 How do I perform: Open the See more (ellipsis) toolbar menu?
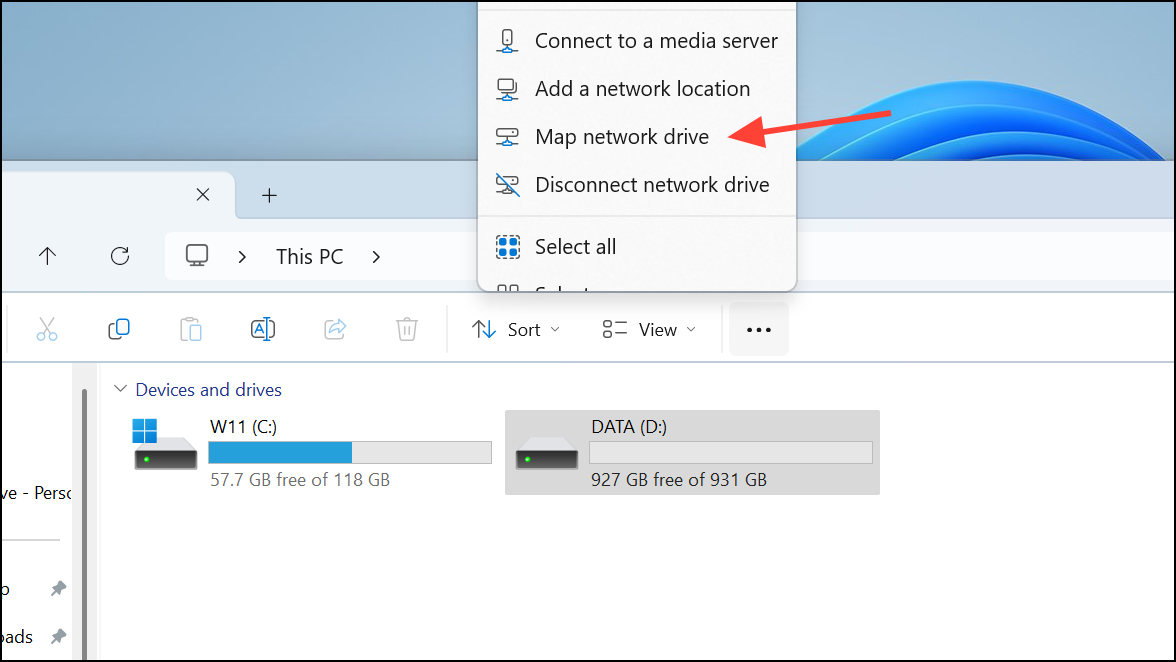pyautogui.click(x=758, y=328)
